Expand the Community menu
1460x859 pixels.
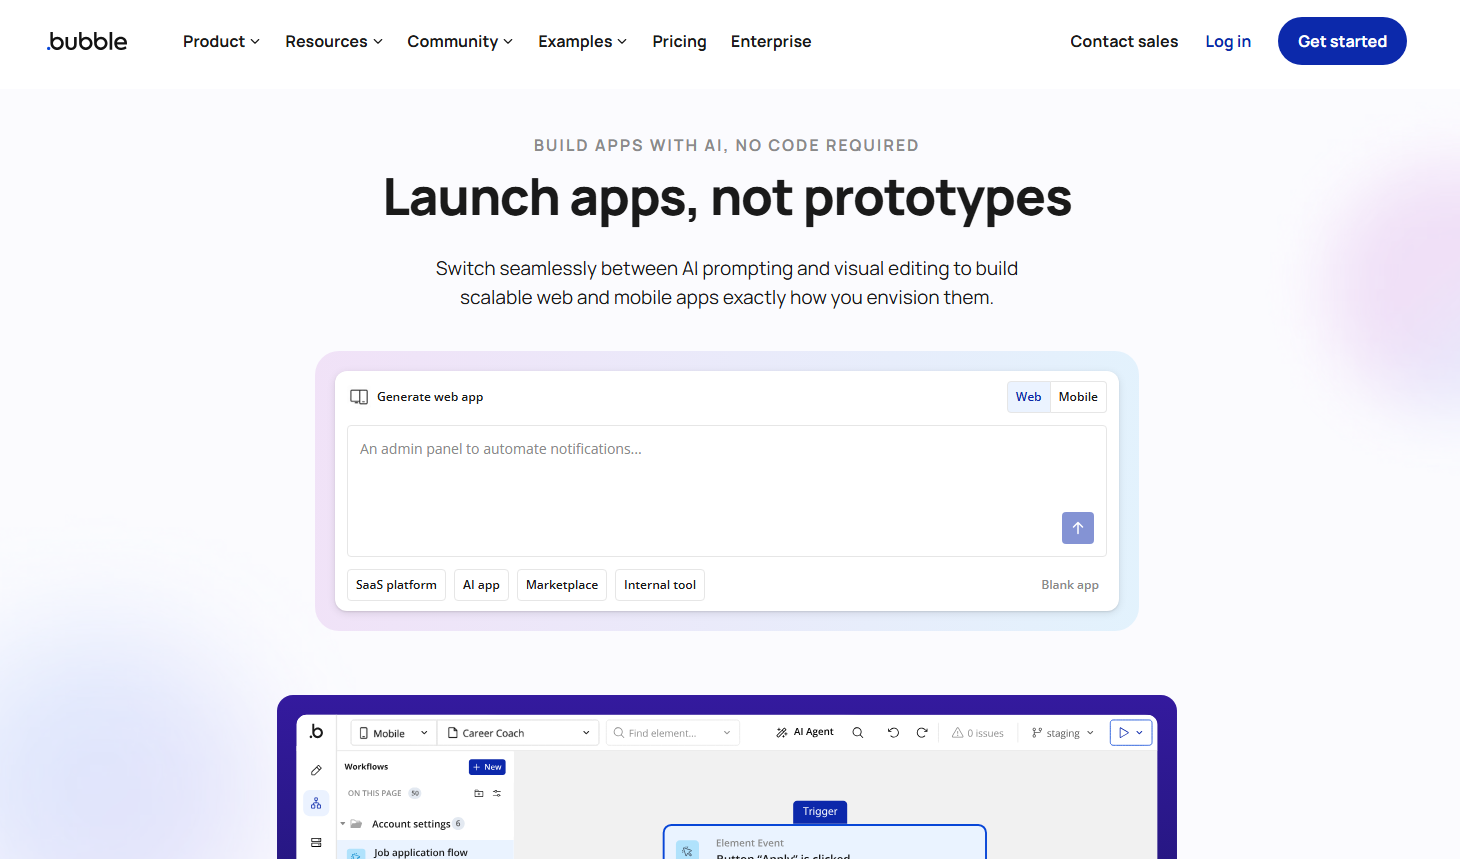(460, 41)
